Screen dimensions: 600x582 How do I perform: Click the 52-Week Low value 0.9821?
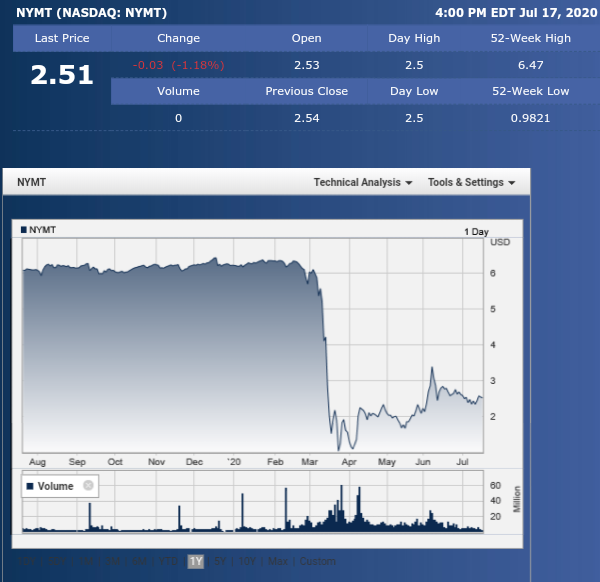(530, 118)
